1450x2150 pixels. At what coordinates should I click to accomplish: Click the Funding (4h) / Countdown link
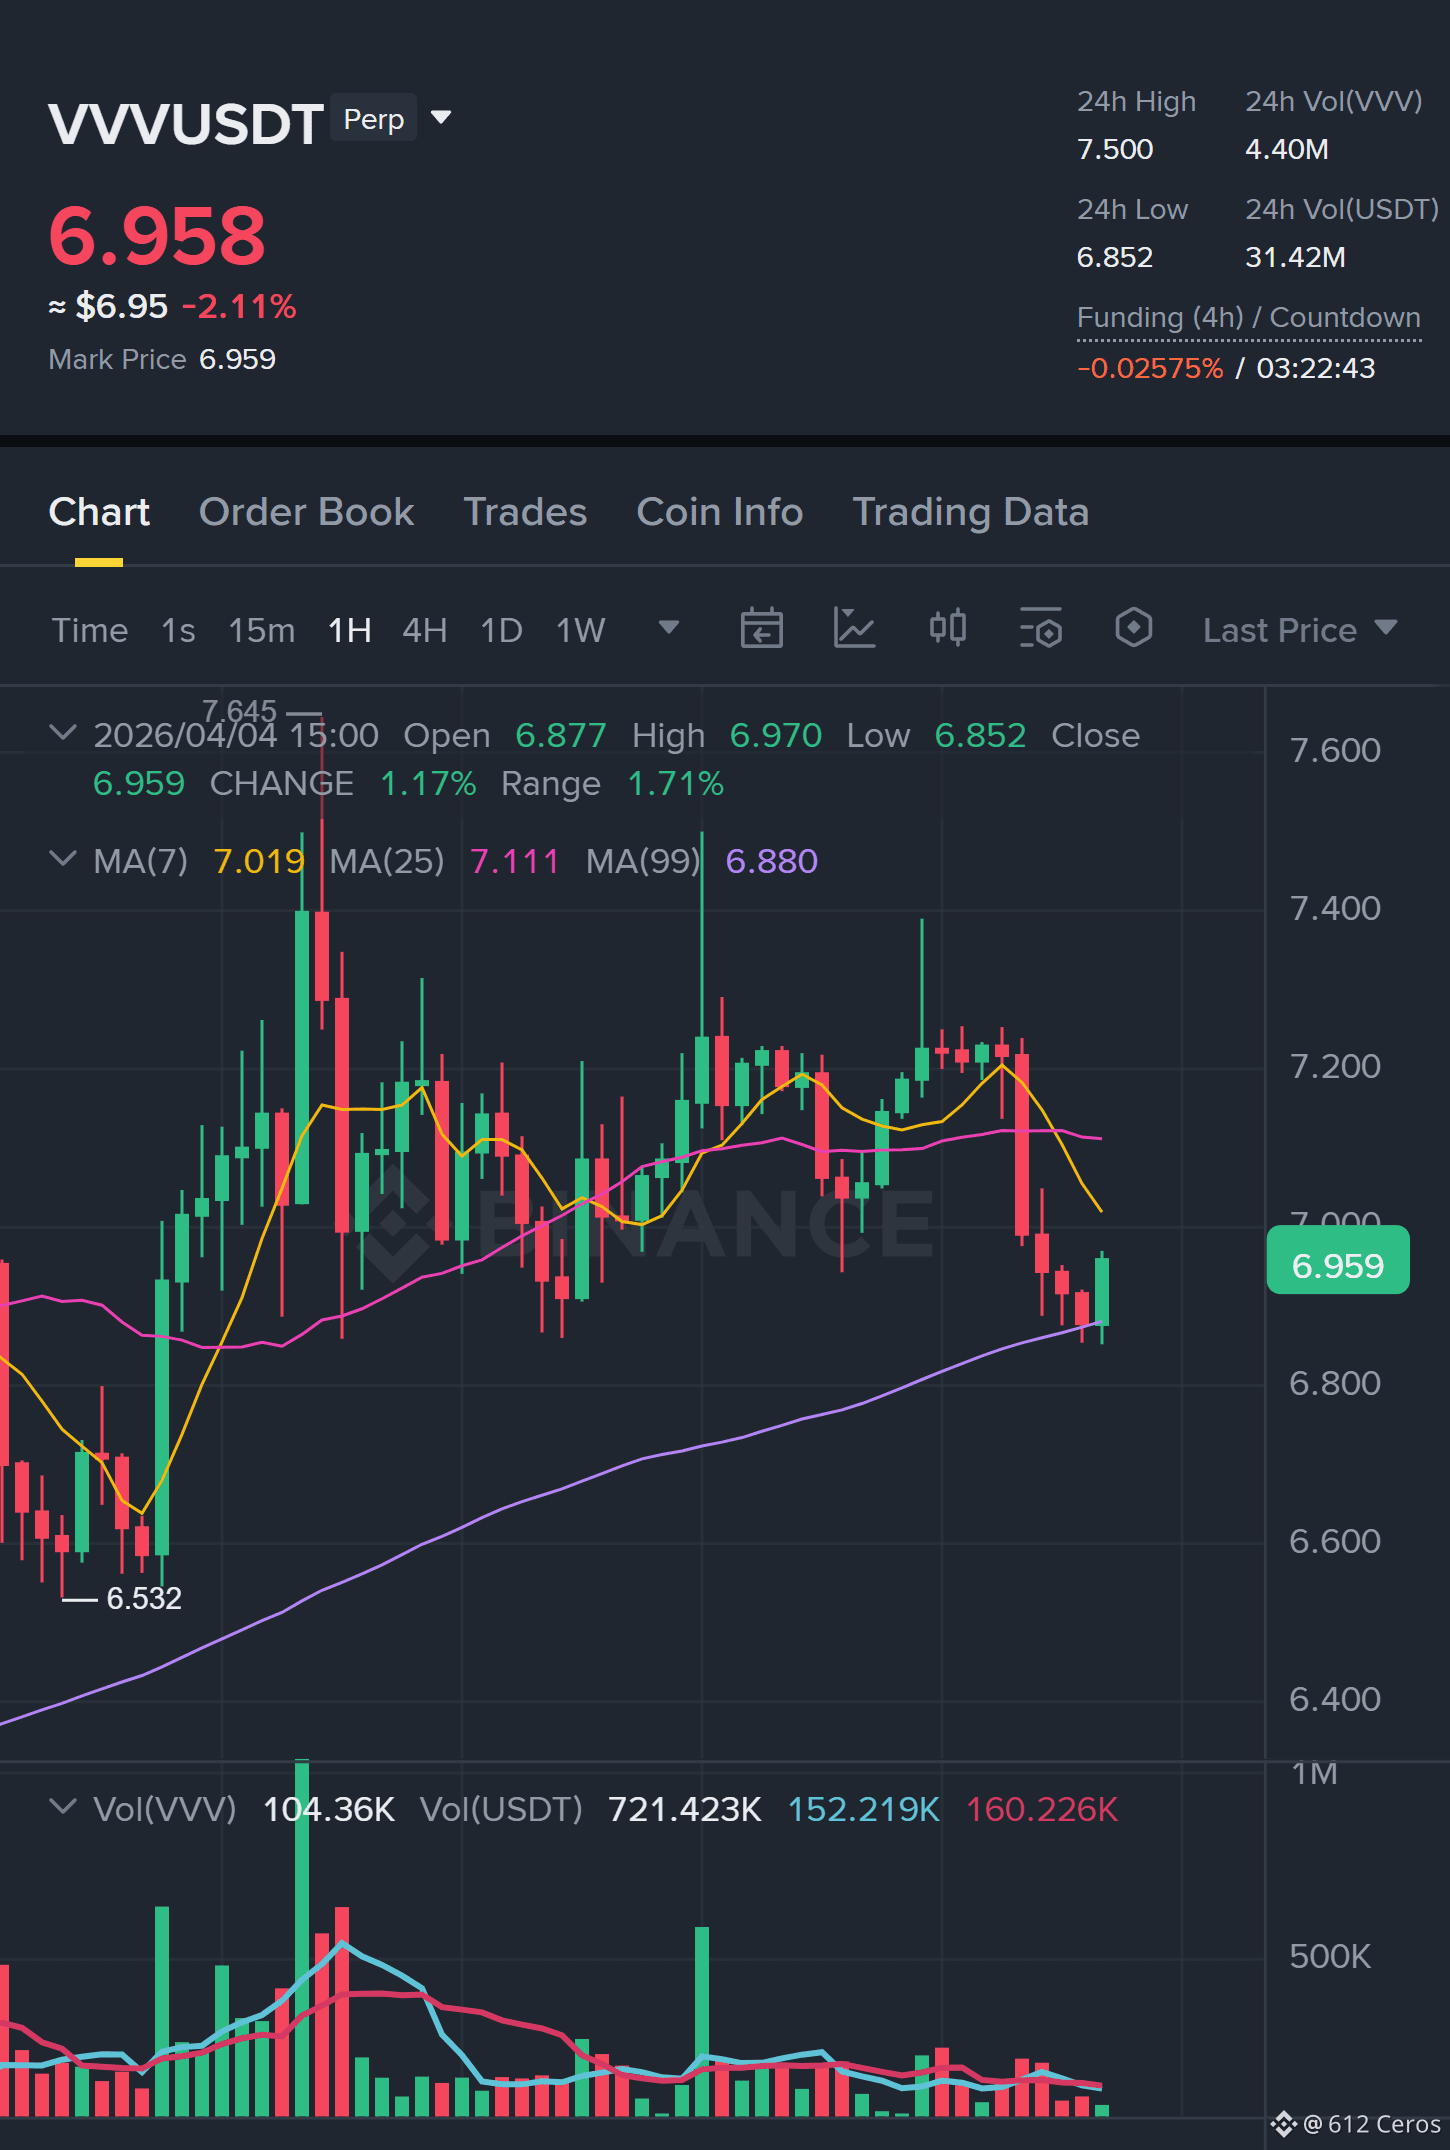pyautogui.click(x=1249, y=318)
